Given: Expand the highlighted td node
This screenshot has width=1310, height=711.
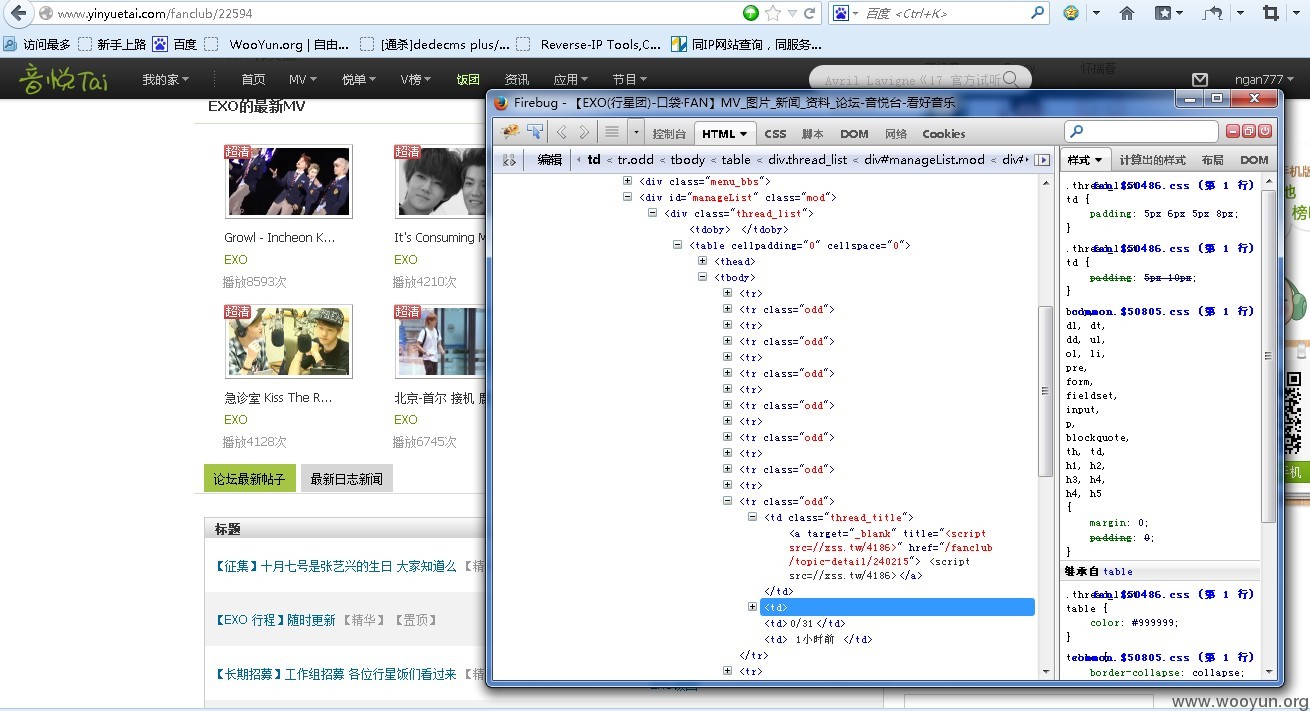Looking at the screenshot, I should click(x=753, y=607).
